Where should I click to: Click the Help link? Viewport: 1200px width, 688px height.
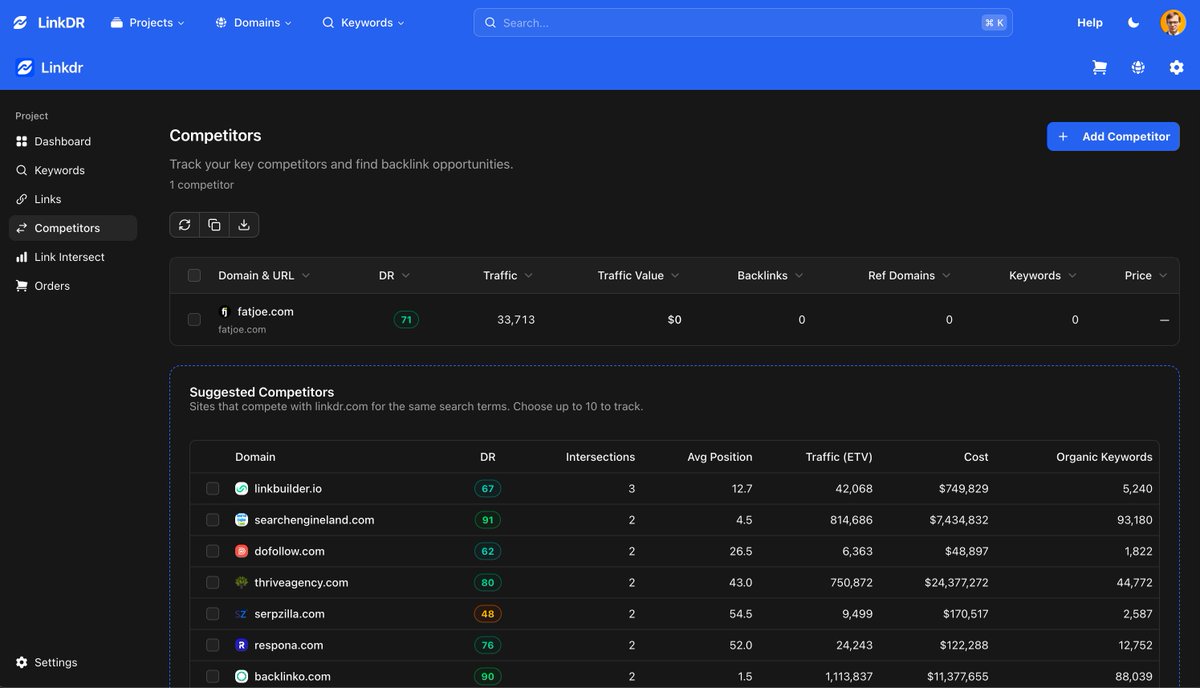tap(1090, 22)
